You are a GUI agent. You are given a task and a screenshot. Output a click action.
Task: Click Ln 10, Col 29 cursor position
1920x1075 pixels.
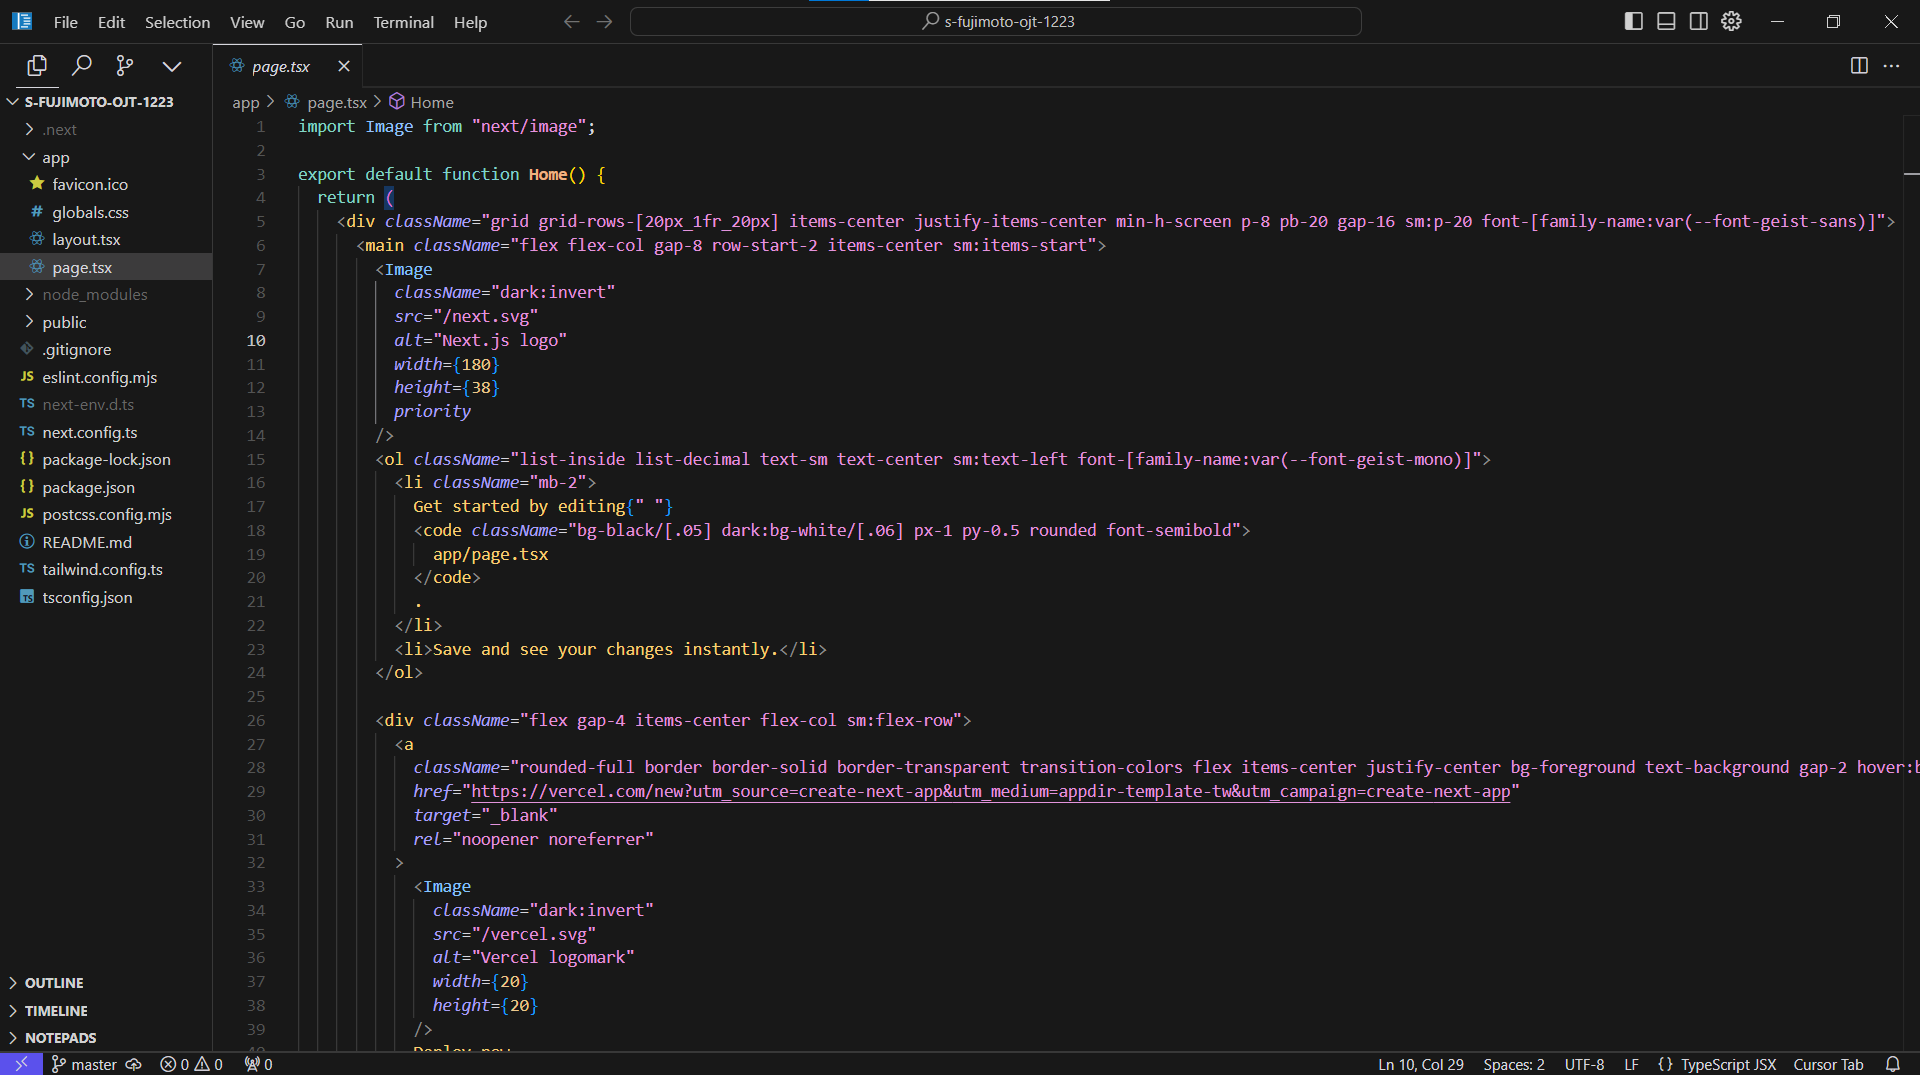point(1420,1065)
